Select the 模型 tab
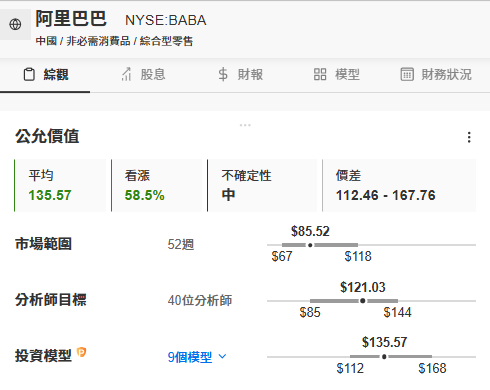The width and height of the screenshot is (490, 390). (x=337, y=75)
